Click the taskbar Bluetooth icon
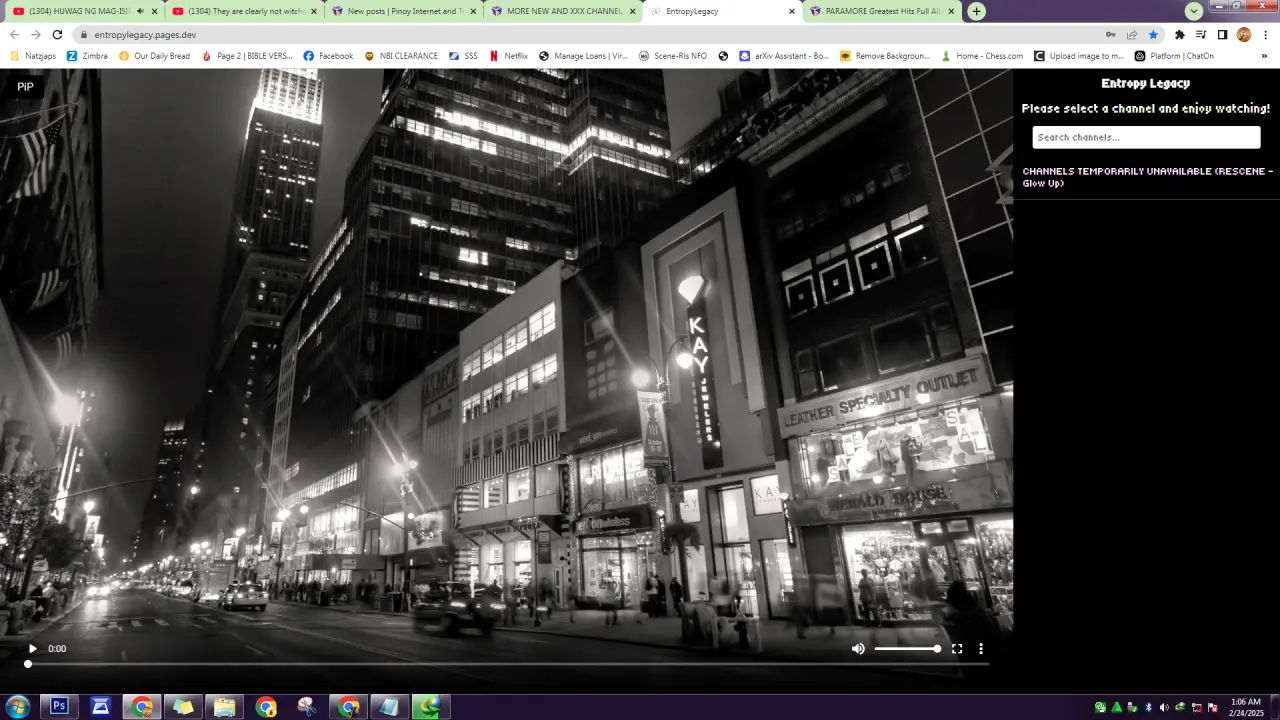The image size is (1280, 720). [x=1148, y=707]
